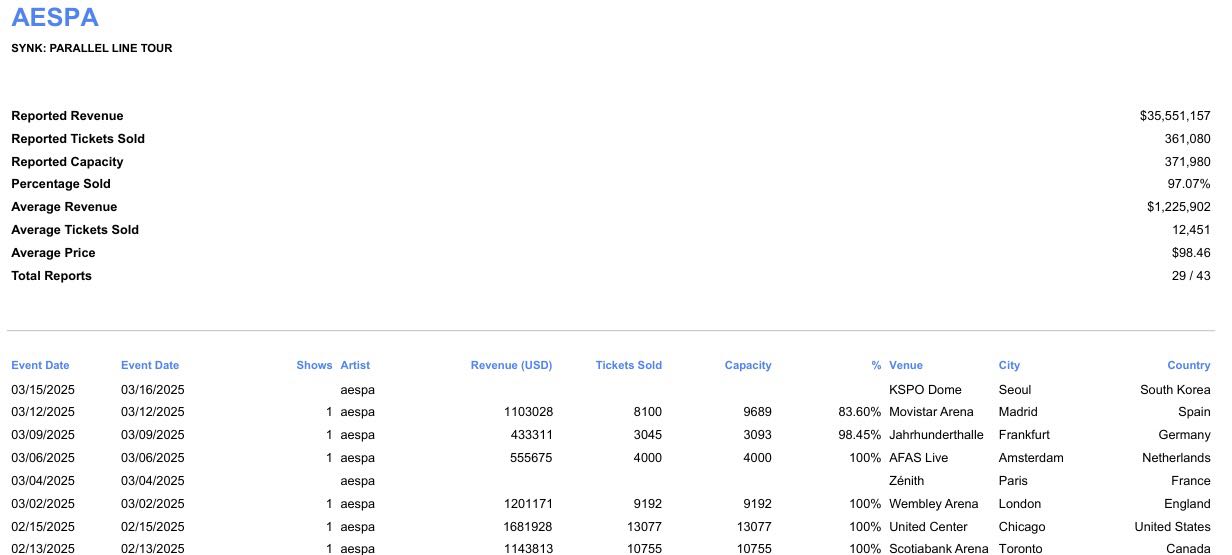Viewport: 1232px width, 555px height.
Task: Select the SYNK: PARALLEL LINE TOUR subtitle
Action: point(92,48)
